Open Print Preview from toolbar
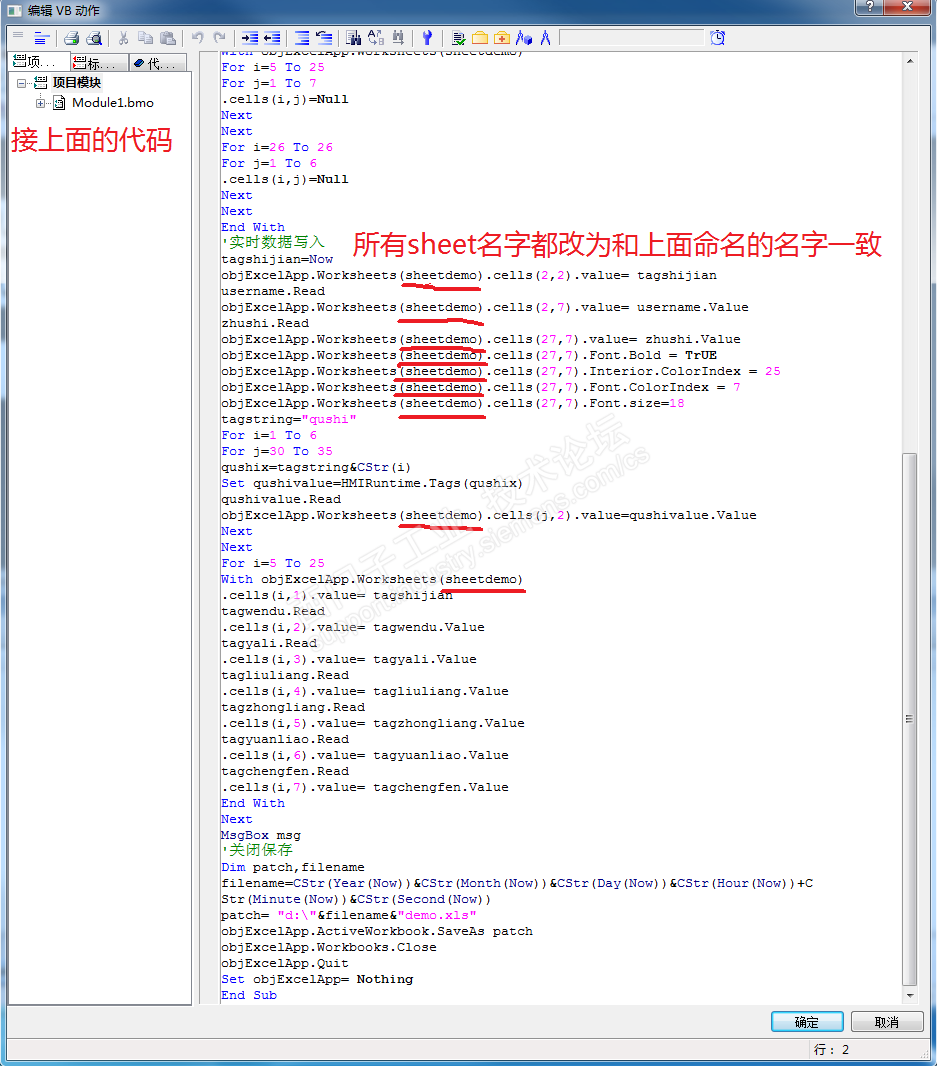 click(x=95, y=38)
